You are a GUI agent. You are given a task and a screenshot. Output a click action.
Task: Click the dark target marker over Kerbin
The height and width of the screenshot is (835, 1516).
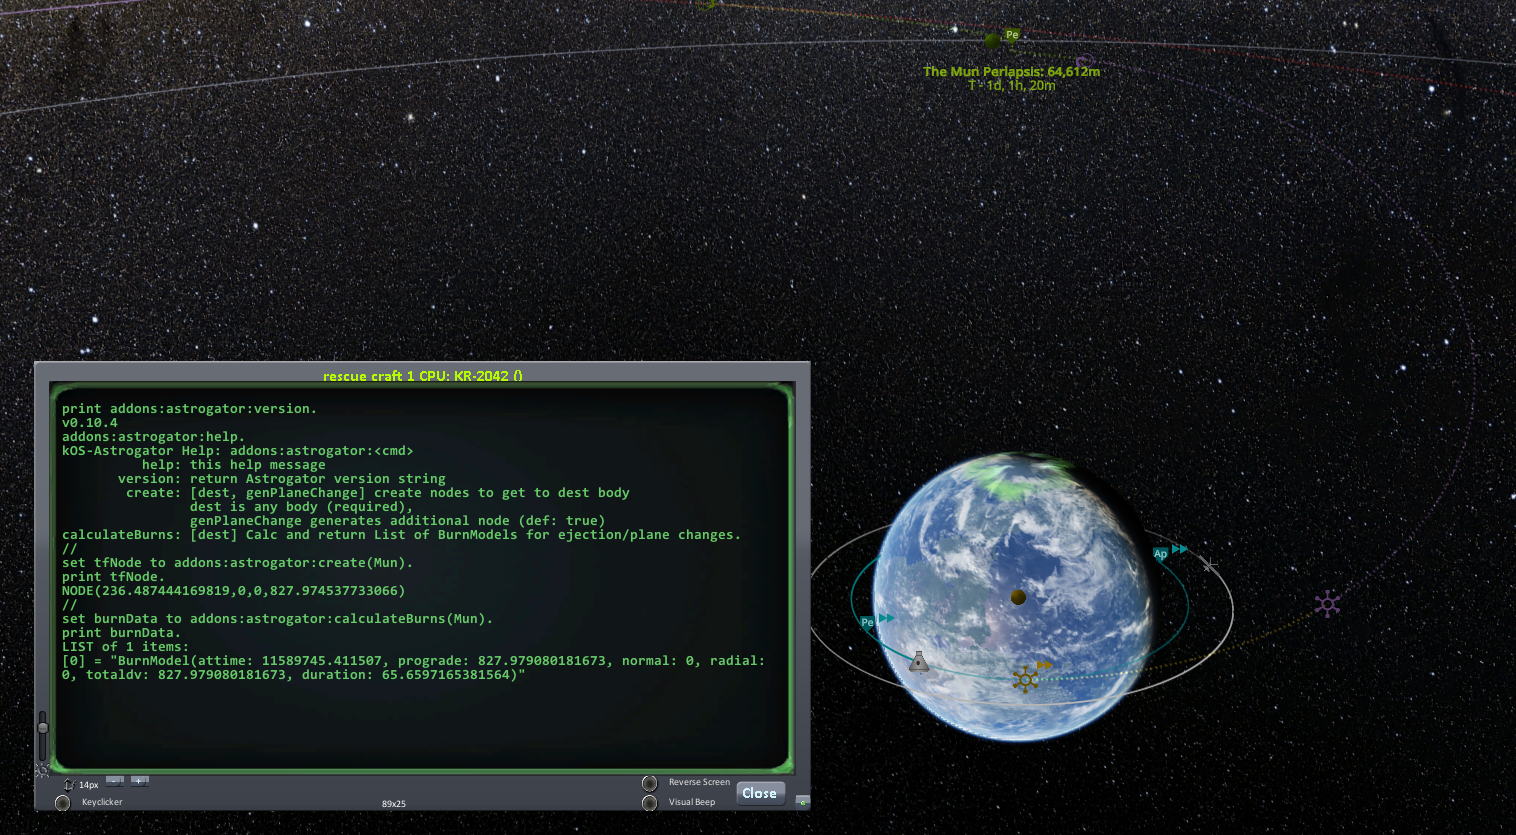[1018, 597]
